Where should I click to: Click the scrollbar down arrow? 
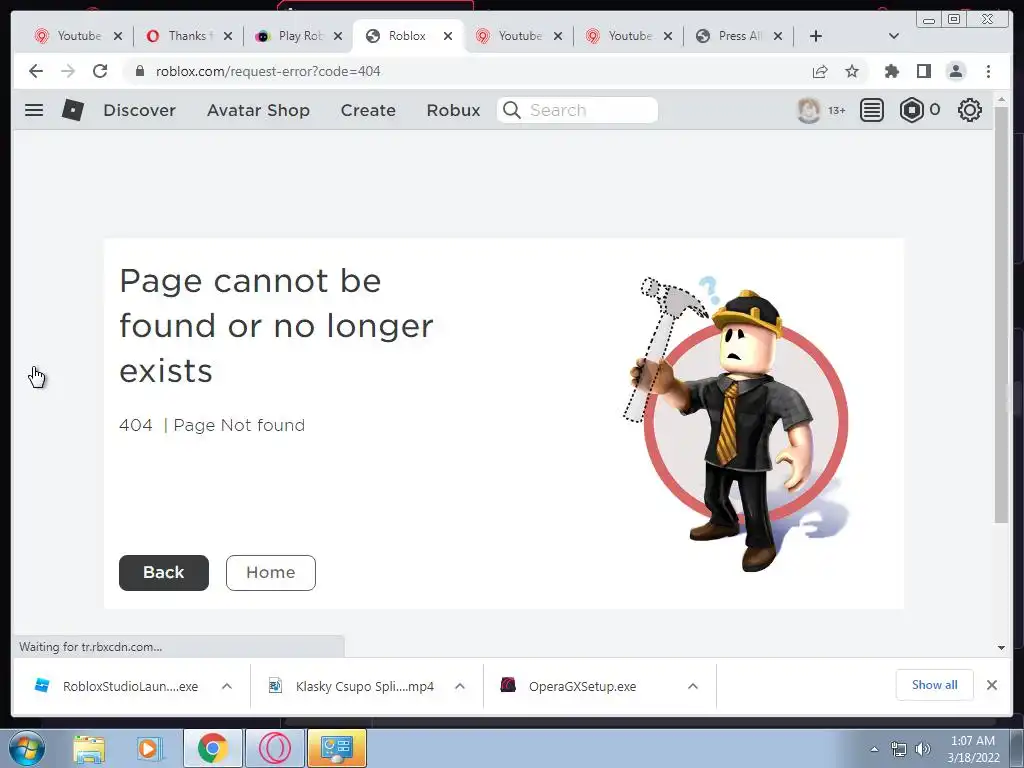click(1001, 648)
